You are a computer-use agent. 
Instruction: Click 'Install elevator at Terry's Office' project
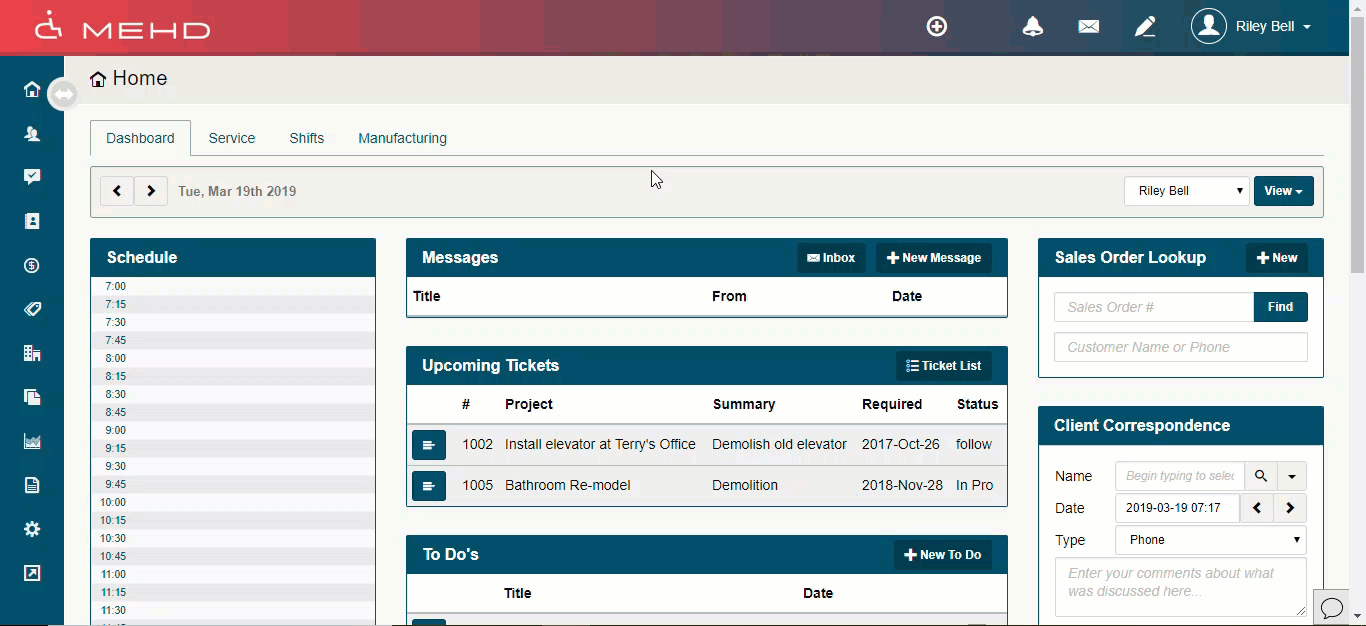click(600, 445)
